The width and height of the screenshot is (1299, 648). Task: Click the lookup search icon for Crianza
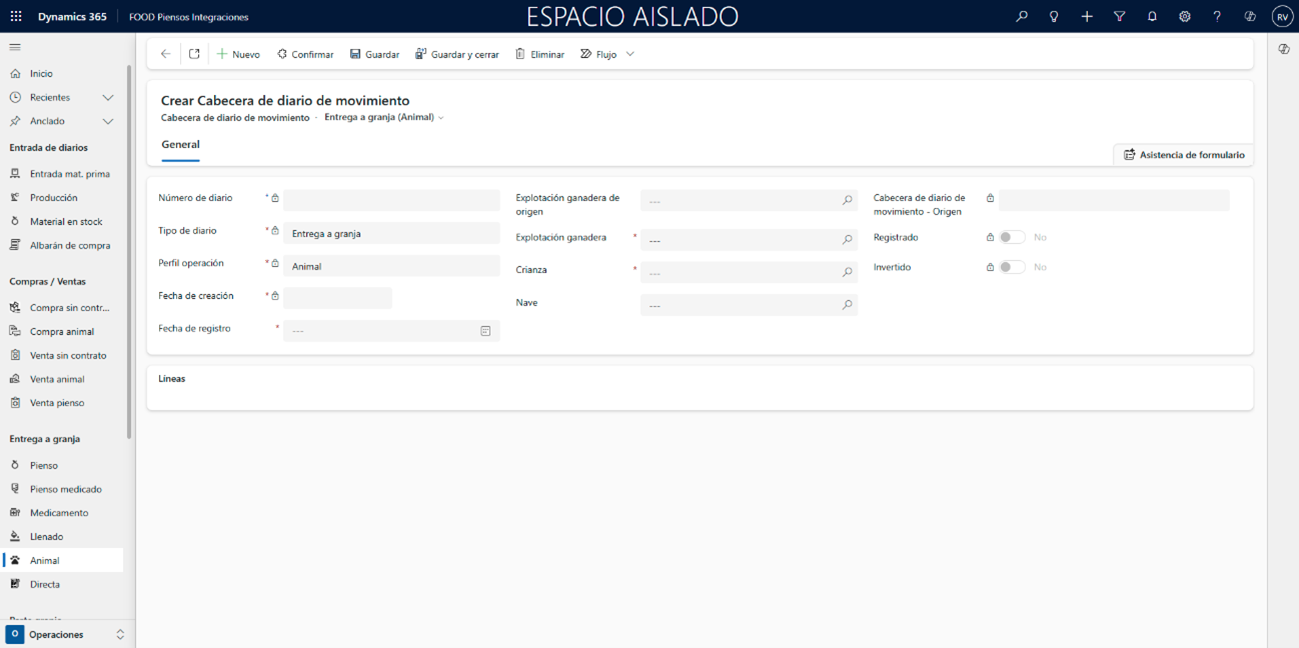(x=847, y=272)
